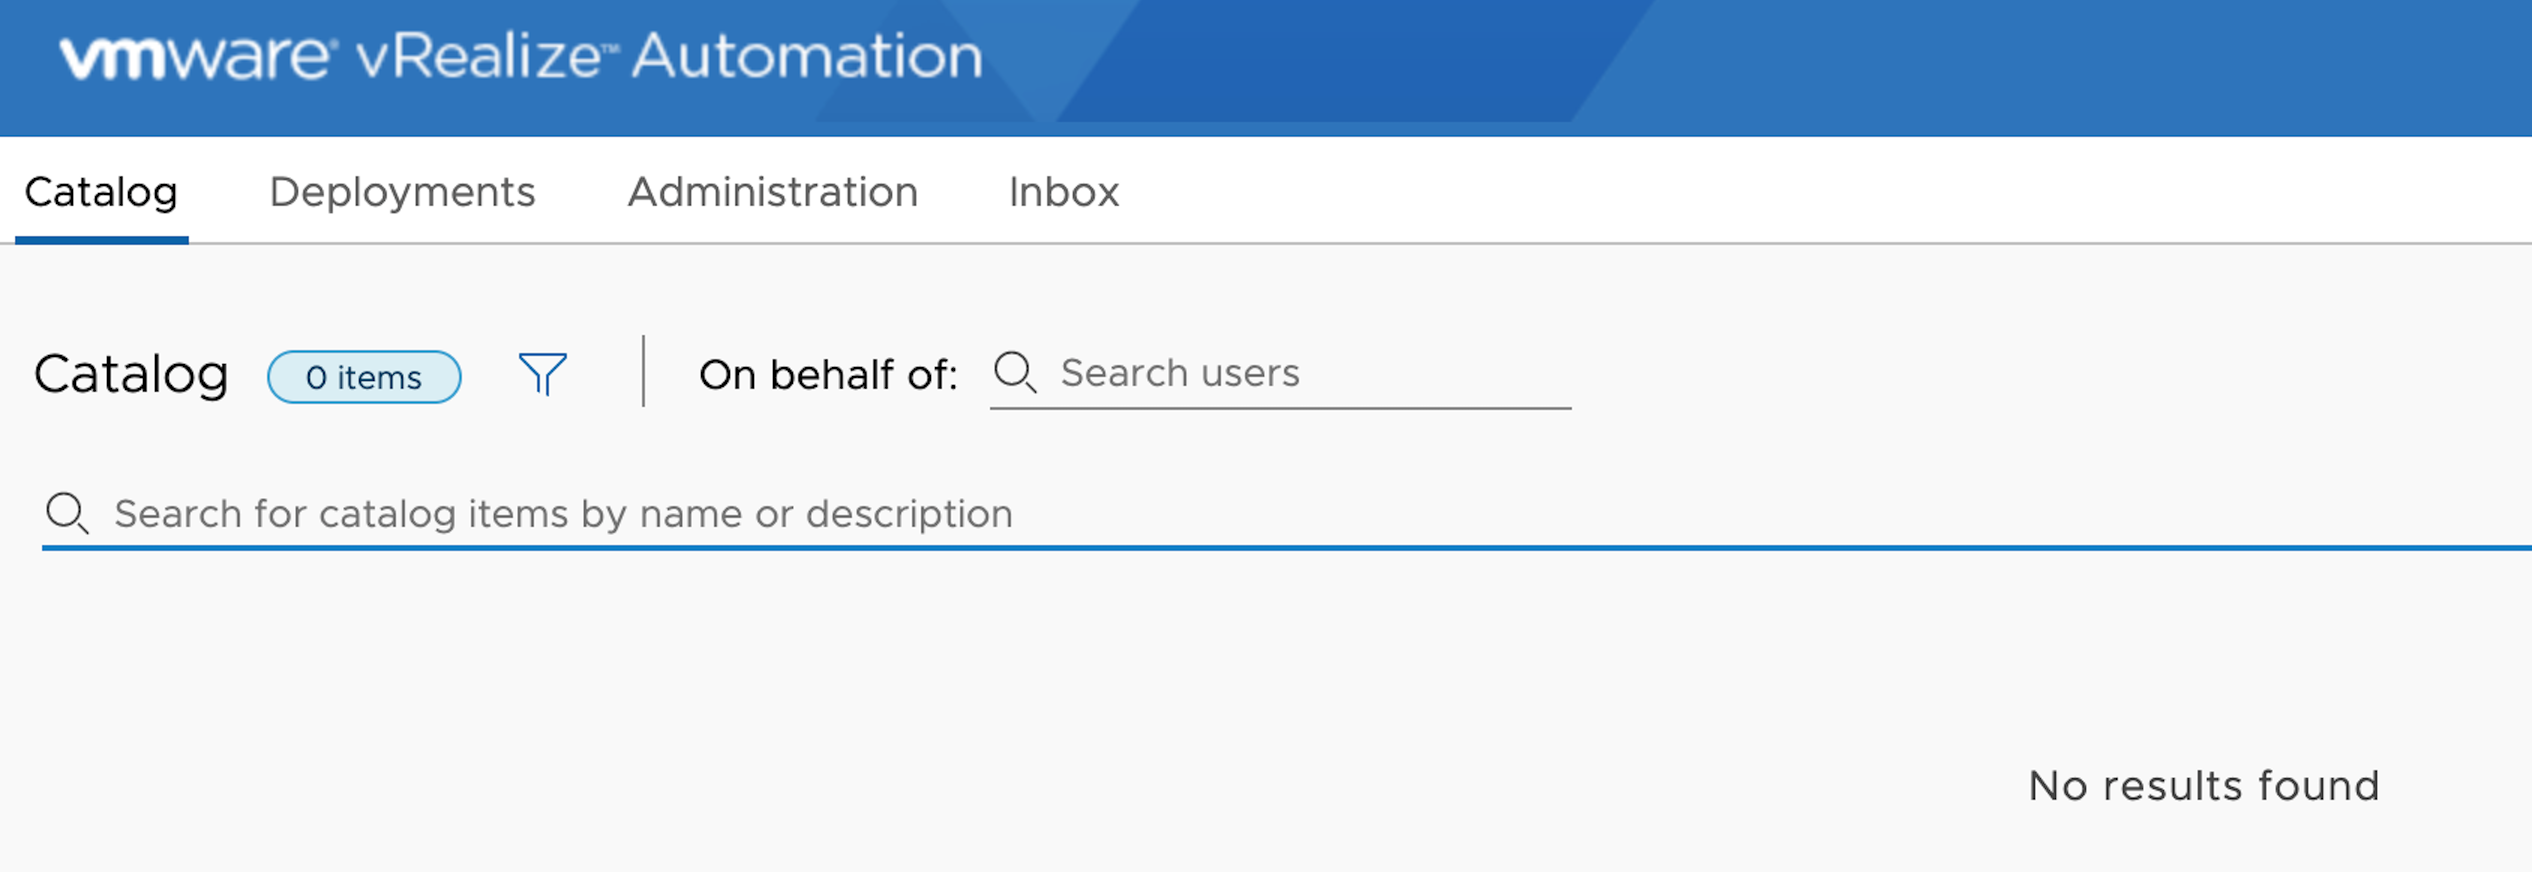The image size is (2532, 872).
Task: Click the blue underline beneath the Catalog tab
Action: tap(102, 240)
